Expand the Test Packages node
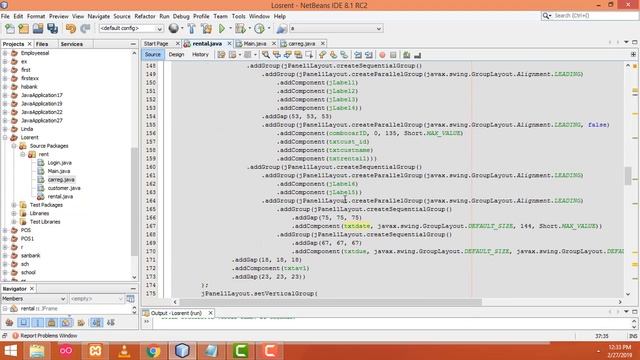This screenshot has width=640, height=360. coord(14,205)
